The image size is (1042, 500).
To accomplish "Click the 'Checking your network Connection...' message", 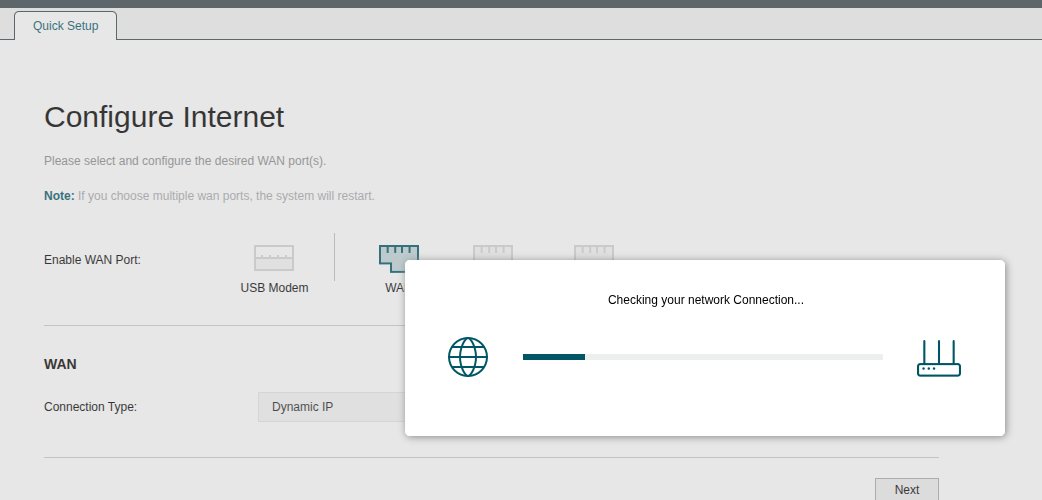I will (705, 300).
